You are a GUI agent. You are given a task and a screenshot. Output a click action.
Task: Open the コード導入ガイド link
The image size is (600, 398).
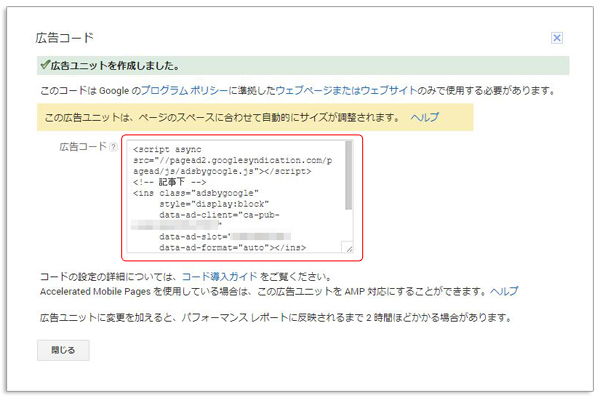click(x=220, y=276)
